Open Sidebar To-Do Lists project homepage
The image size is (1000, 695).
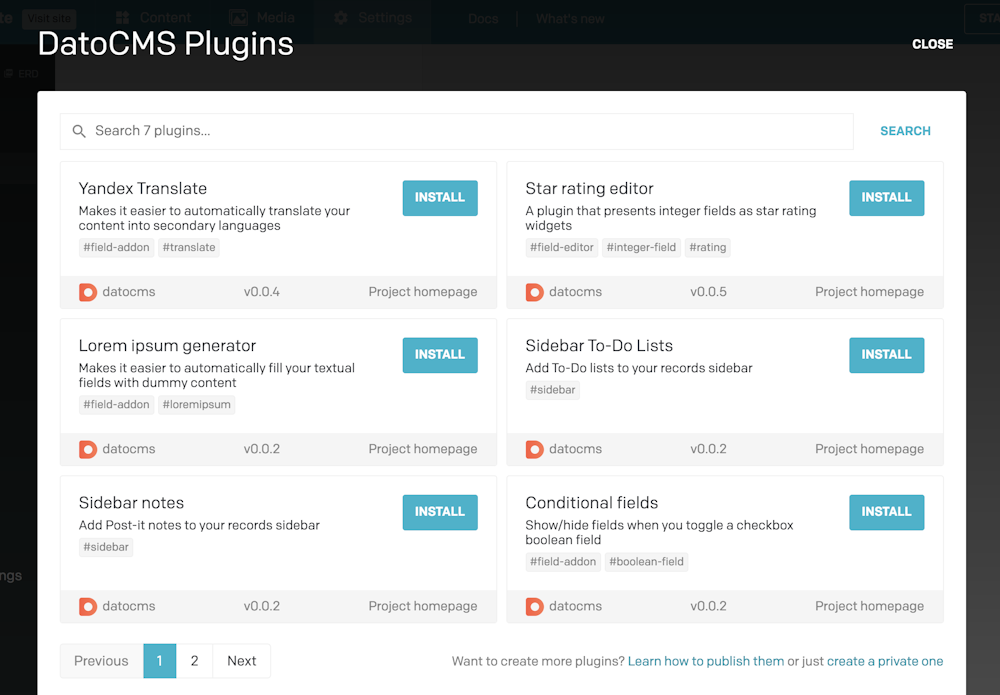869,449
